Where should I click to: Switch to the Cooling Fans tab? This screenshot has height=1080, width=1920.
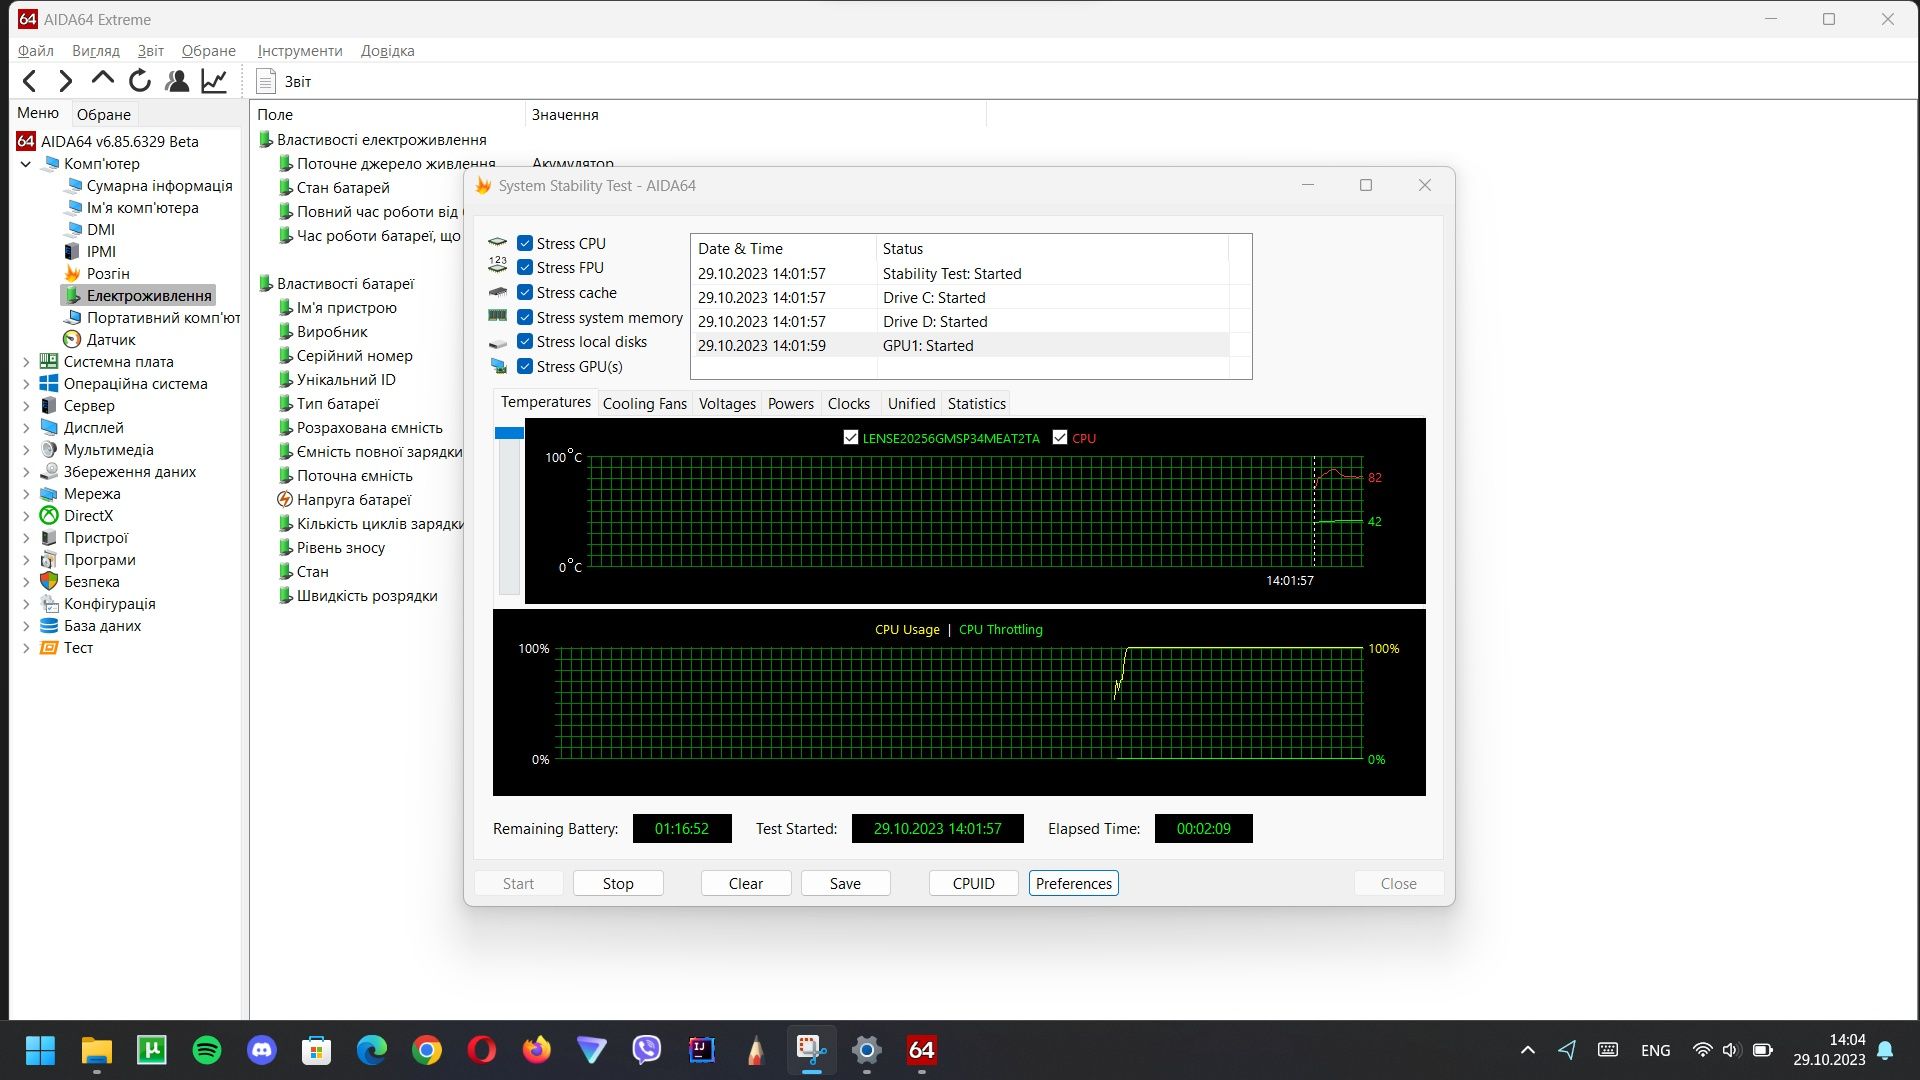(645, 404)
